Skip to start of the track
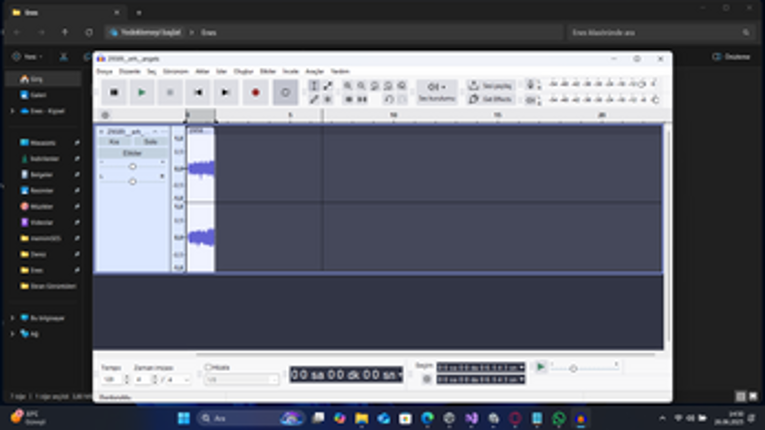 (x=199, y=93)
